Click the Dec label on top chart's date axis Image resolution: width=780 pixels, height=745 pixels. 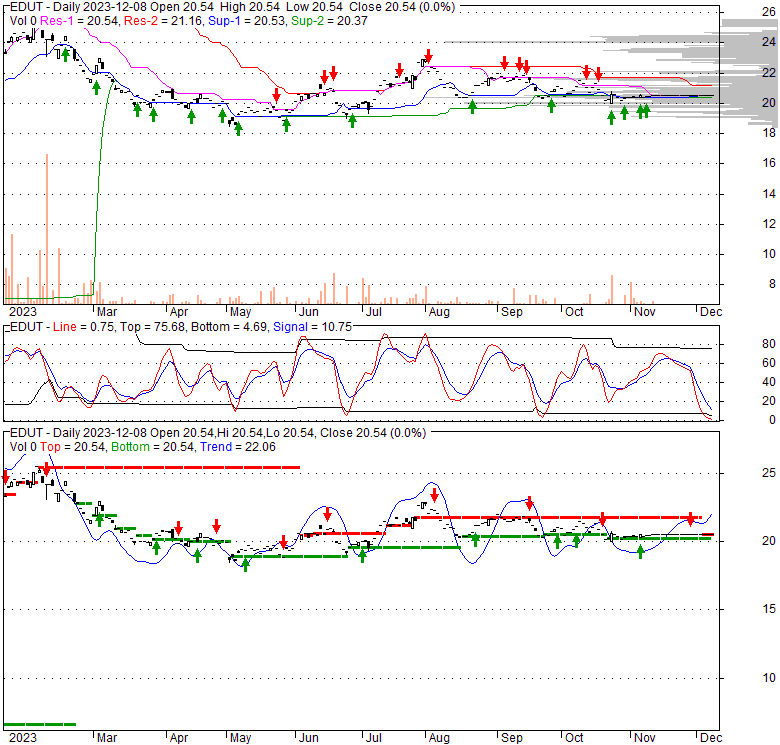(711, 312)
